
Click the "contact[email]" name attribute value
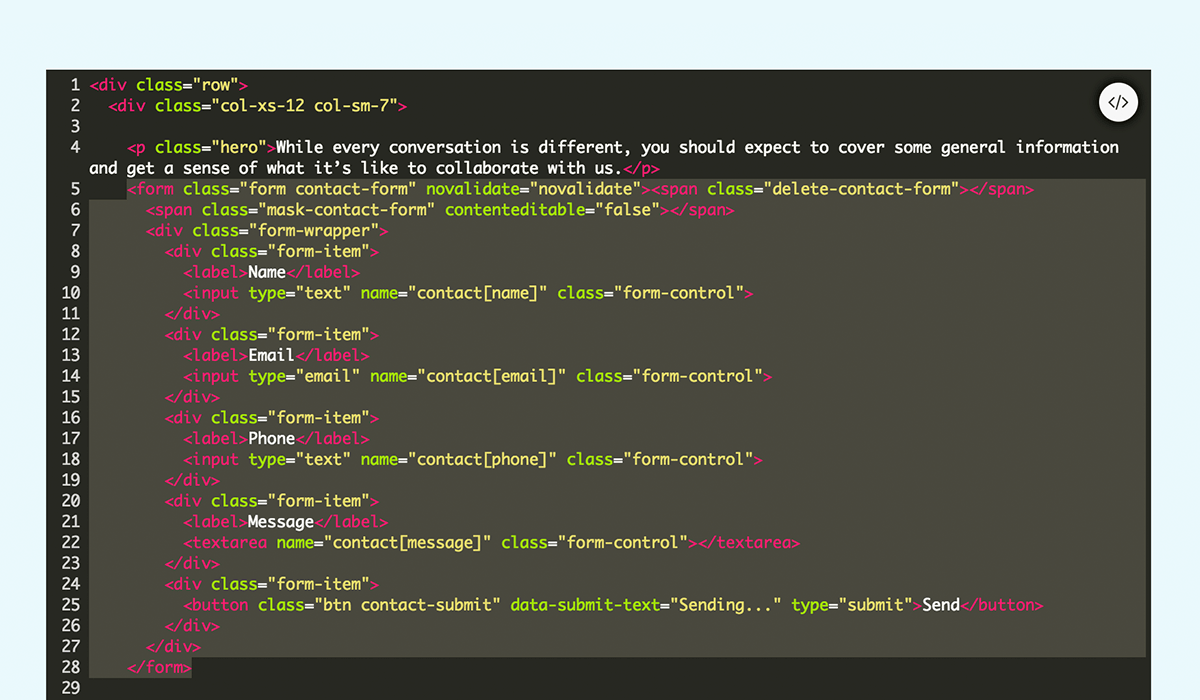493,376
